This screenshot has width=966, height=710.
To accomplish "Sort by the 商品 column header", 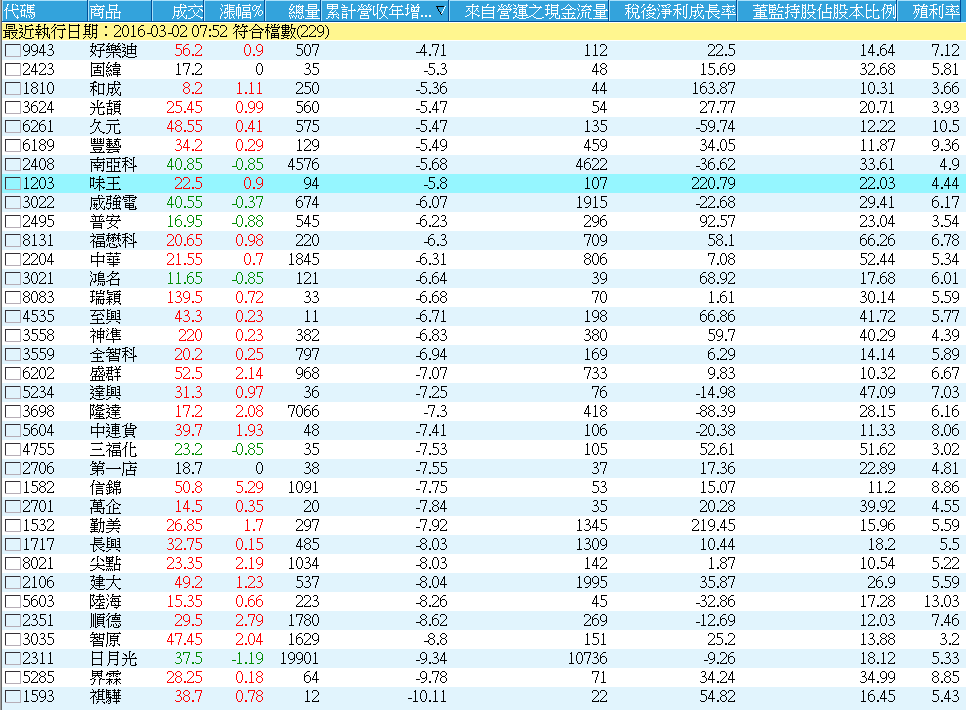I will tap(119, 10).
